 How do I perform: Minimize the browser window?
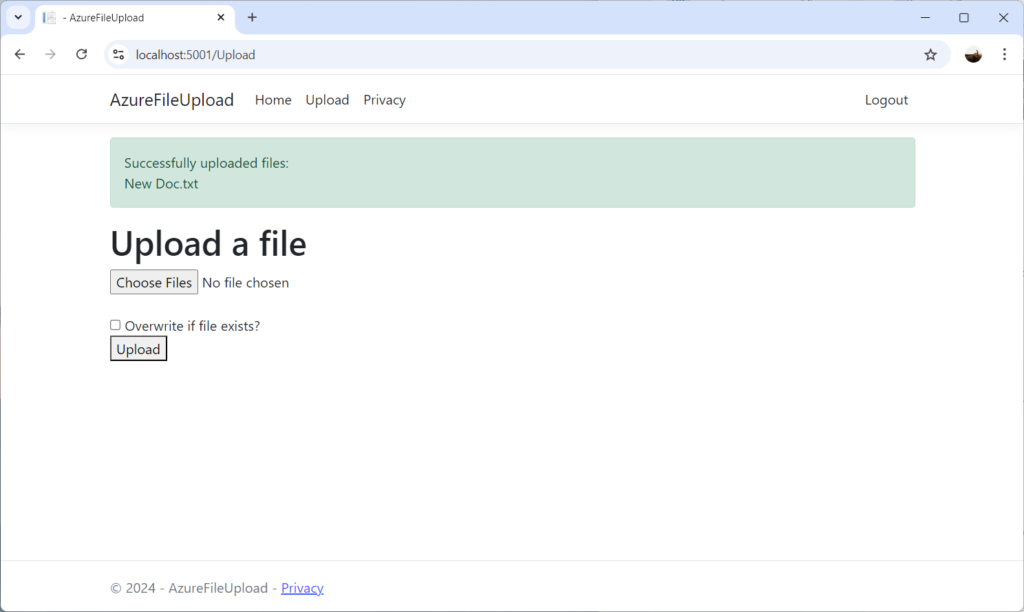click(925, 18)
